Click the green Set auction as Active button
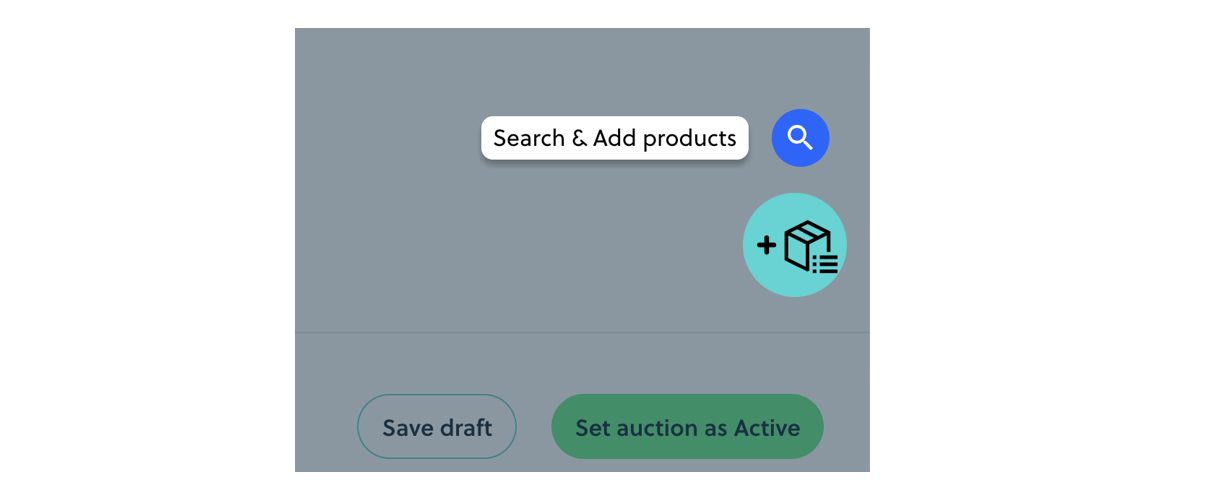 click(x=687, y=427)
